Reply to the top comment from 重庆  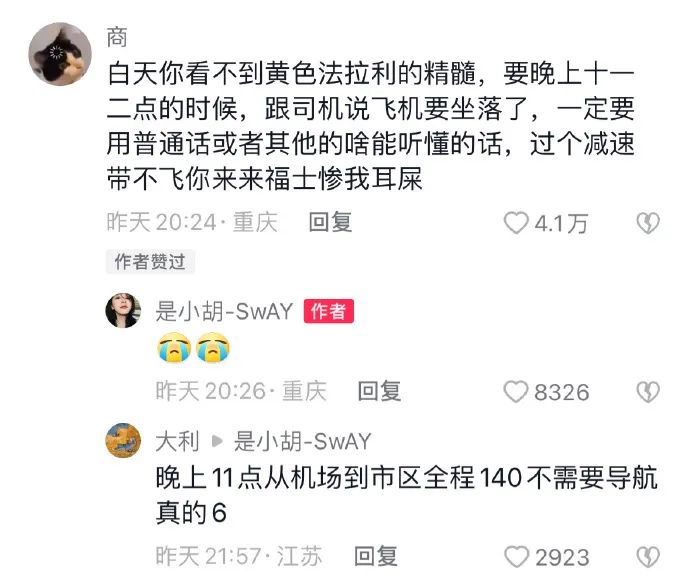coord(330,222)
